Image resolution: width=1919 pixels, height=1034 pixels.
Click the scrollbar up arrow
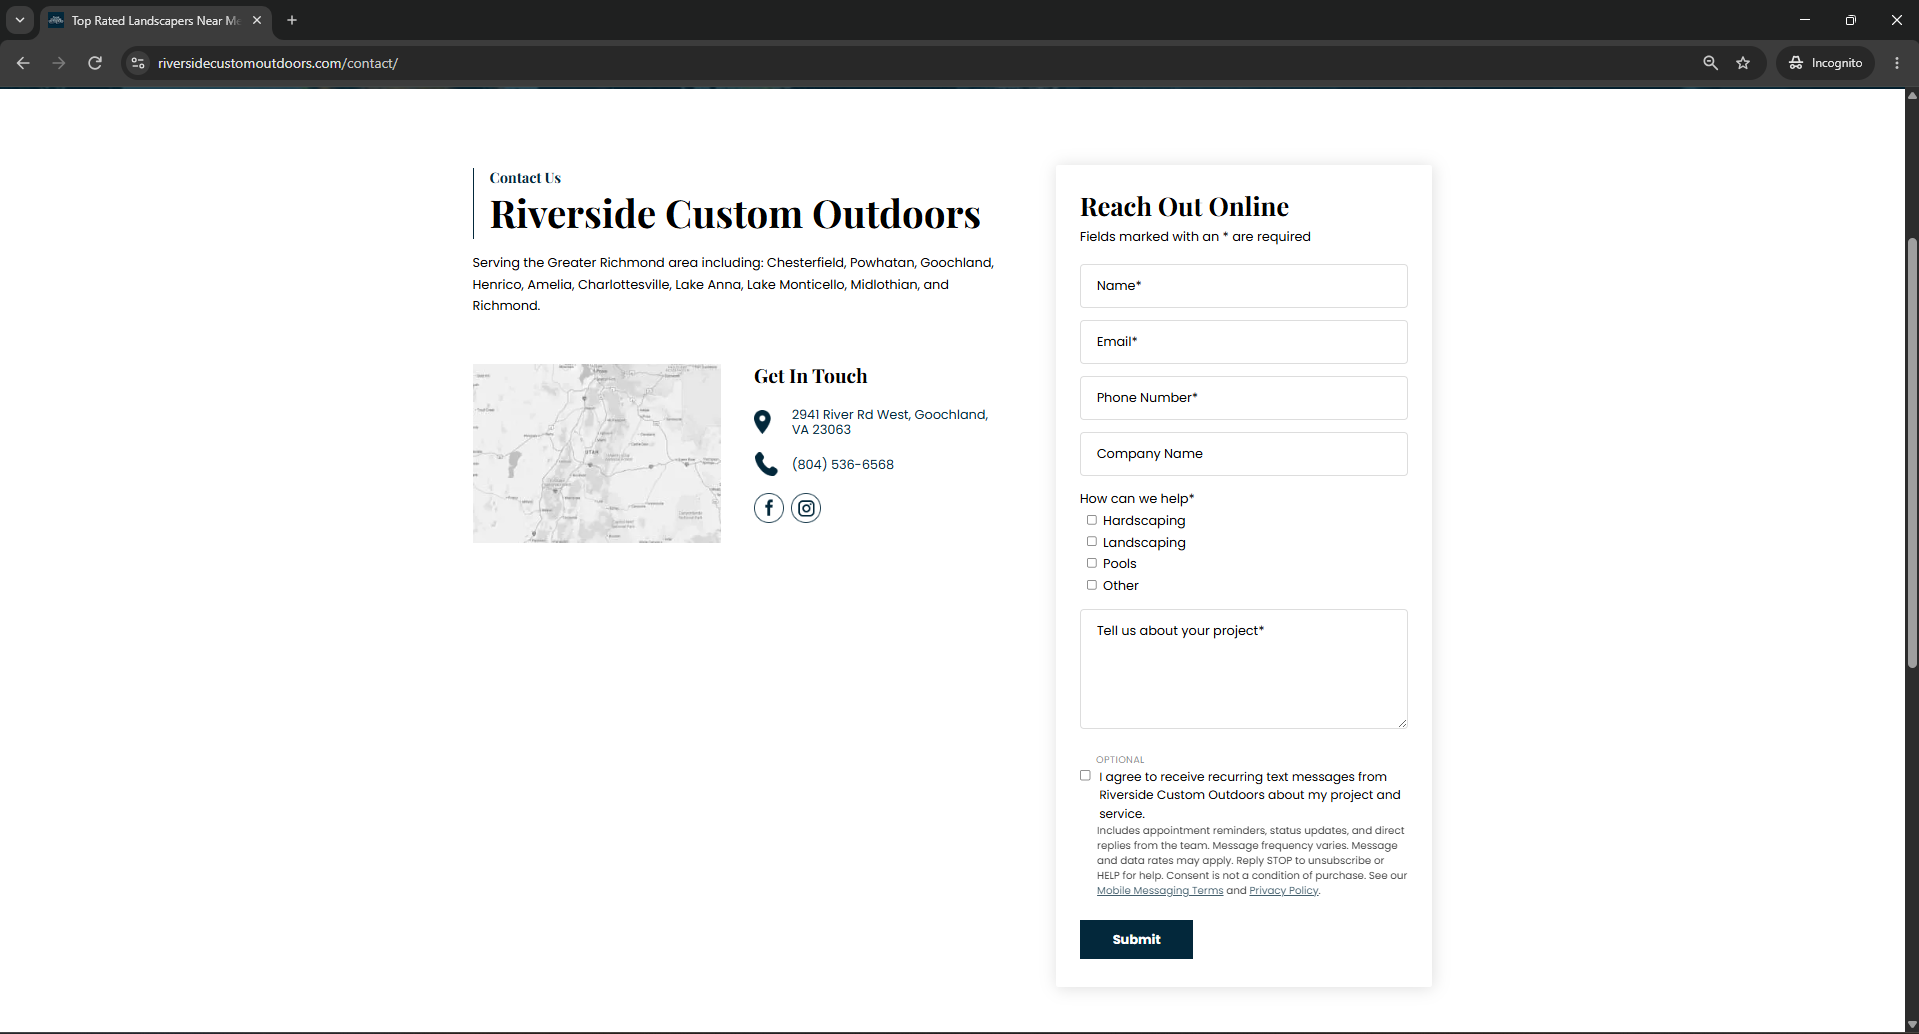[x=1912, y=96]
